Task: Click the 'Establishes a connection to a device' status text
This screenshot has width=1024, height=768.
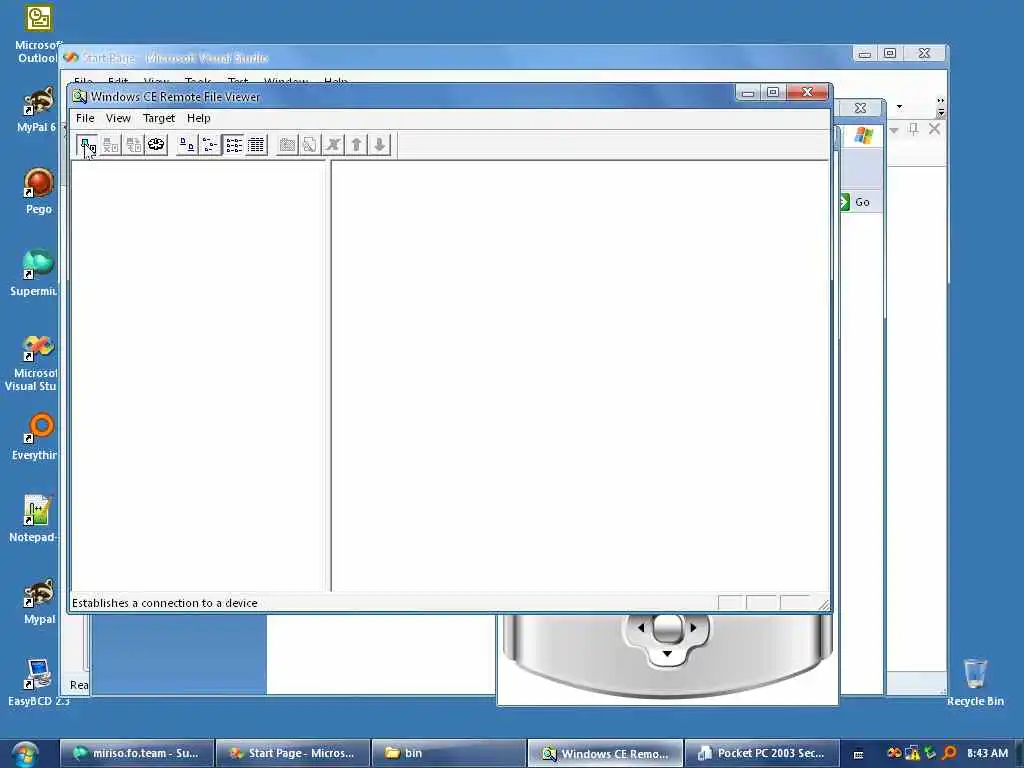Action: click(x=165, y=603)
